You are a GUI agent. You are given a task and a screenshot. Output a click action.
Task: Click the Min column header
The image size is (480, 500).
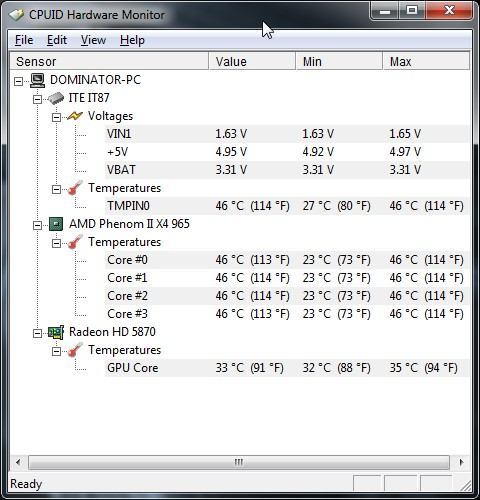point(339,61)
